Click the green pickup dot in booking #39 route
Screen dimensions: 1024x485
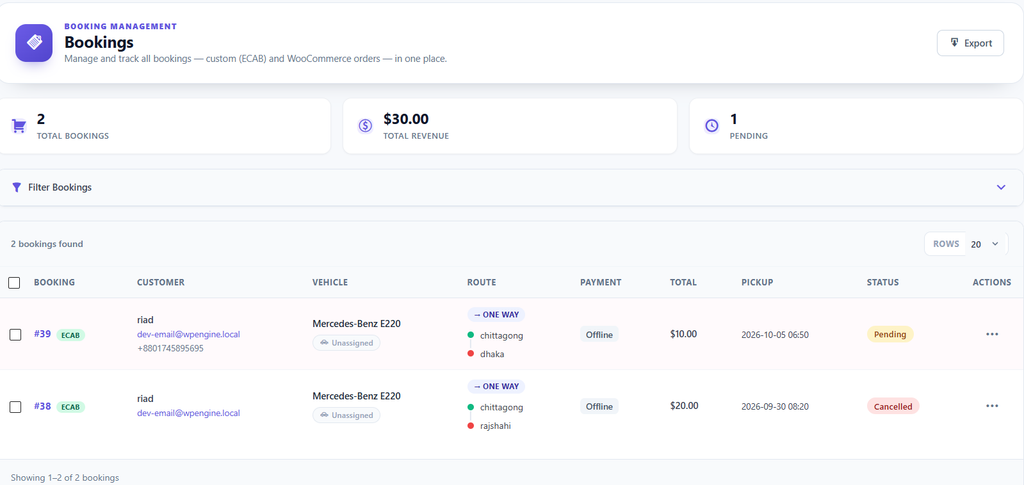point(470,336)
